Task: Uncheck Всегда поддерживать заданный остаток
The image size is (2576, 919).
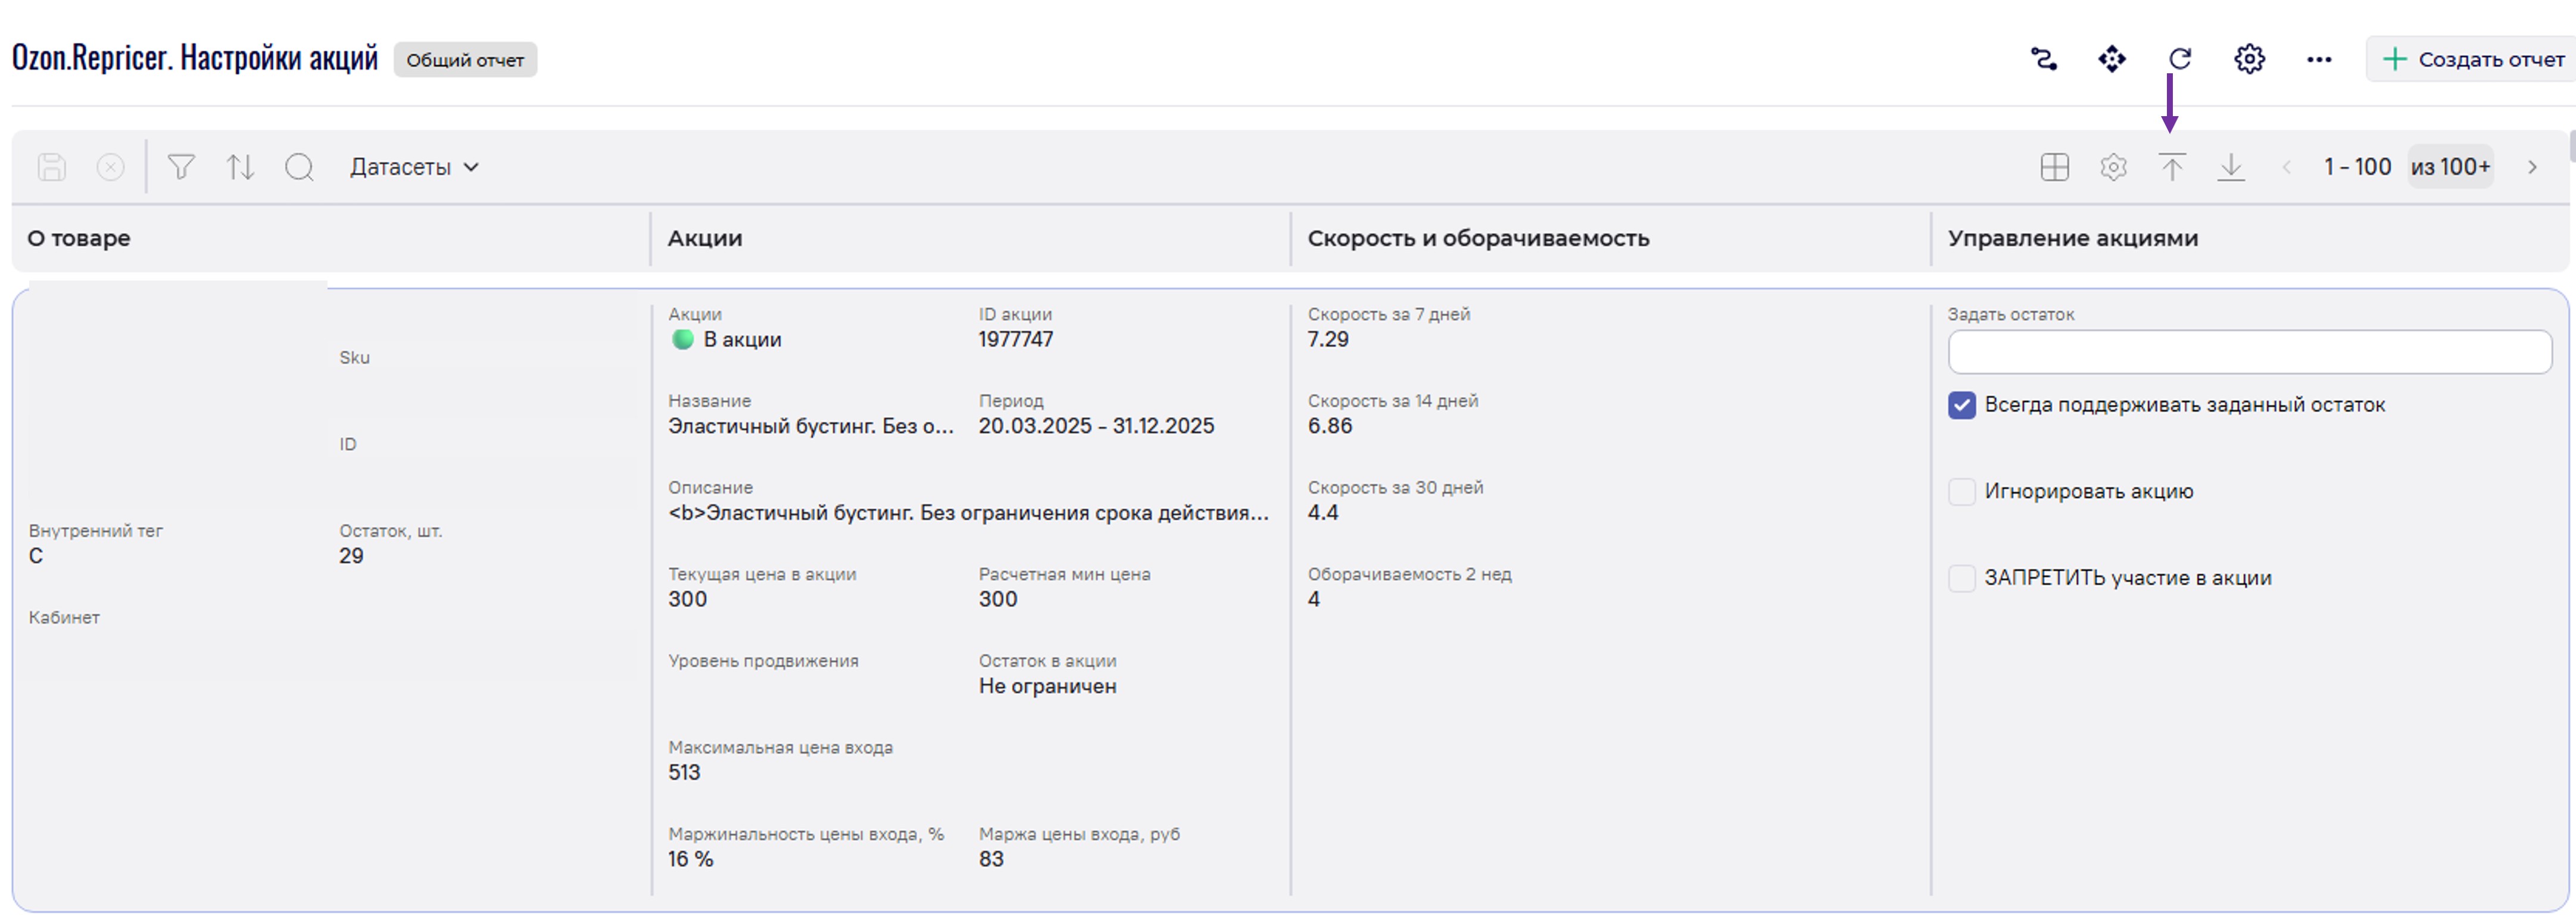Action: (1962, 405)
